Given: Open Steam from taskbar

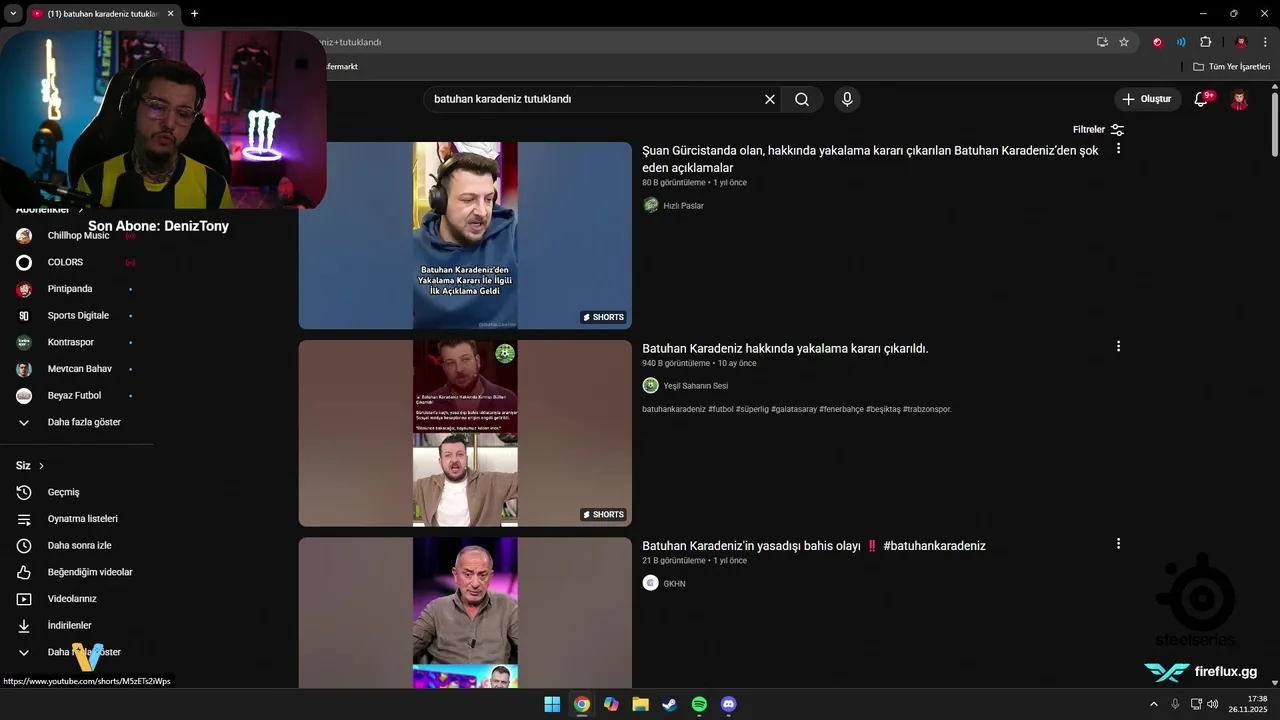Looking at the screenshot, I should pos(669,704).
